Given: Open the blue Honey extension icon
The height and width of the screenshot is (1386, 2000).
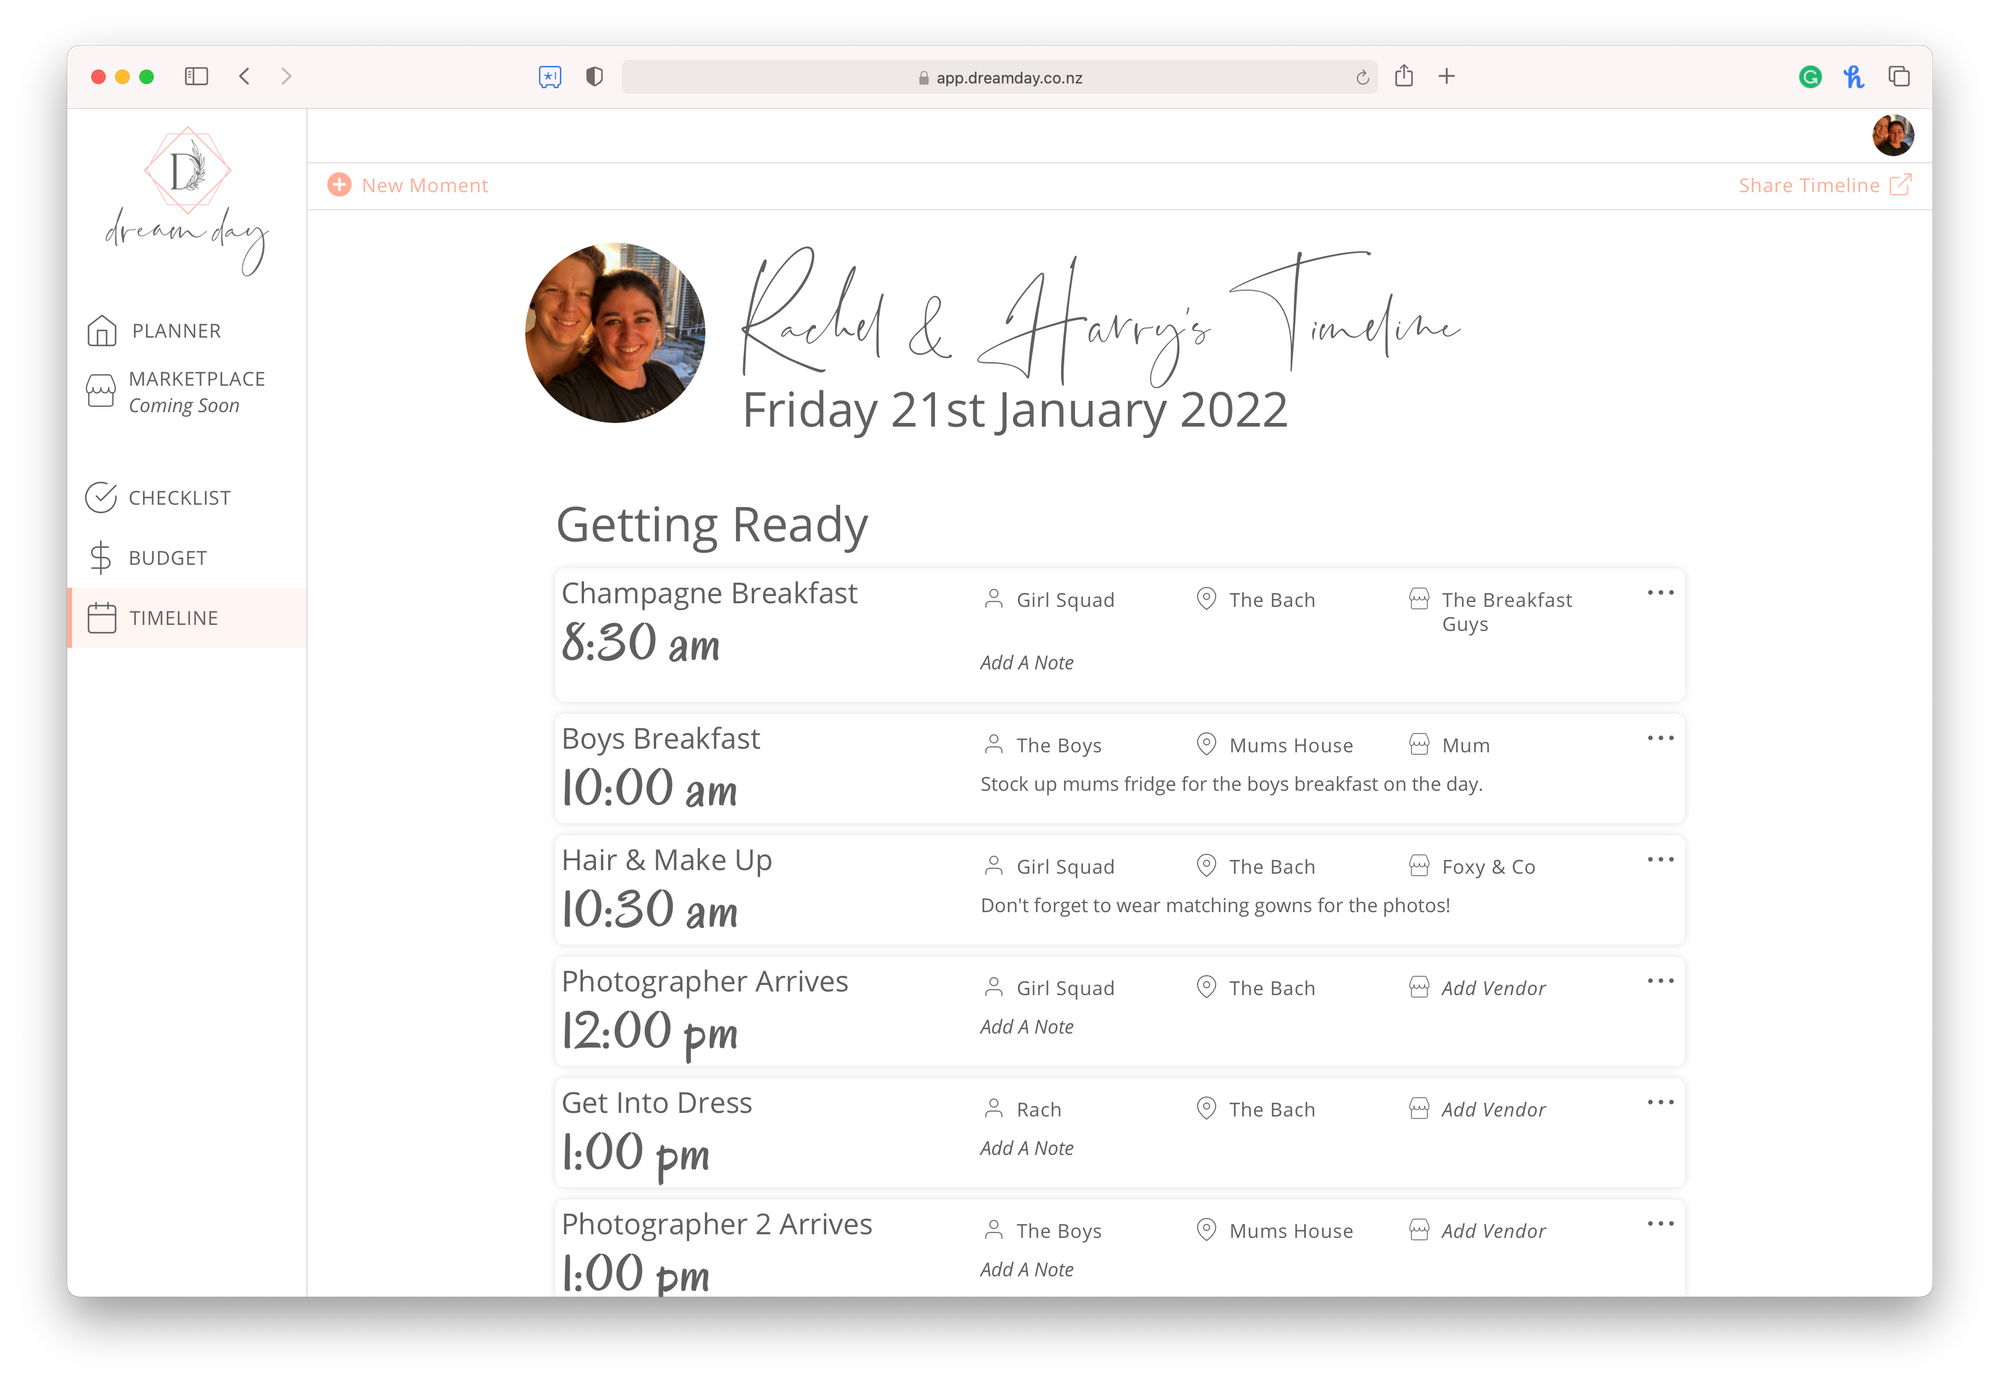Looking at the screenshot, I should point(1854,77).
